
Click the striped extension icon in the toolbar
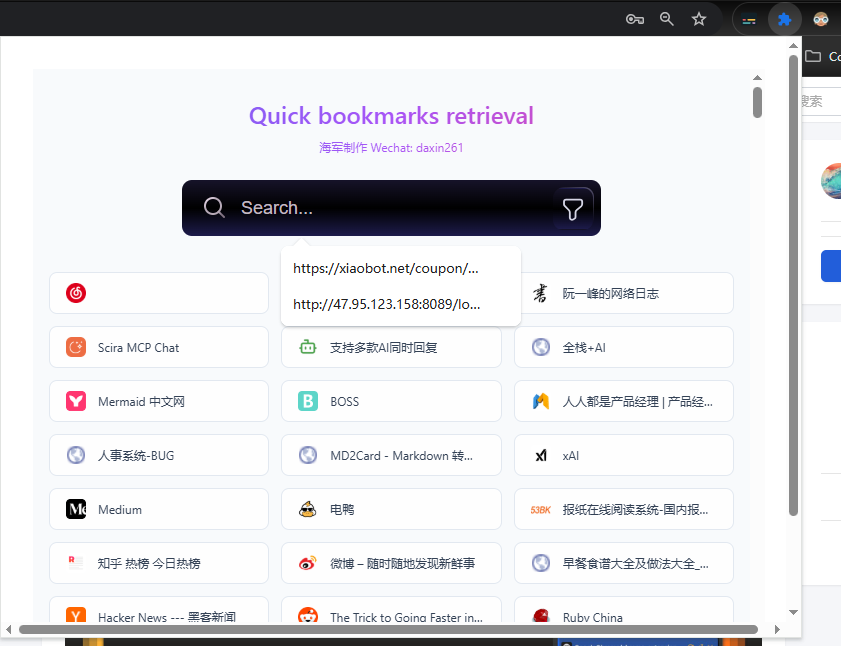[749, 20]
